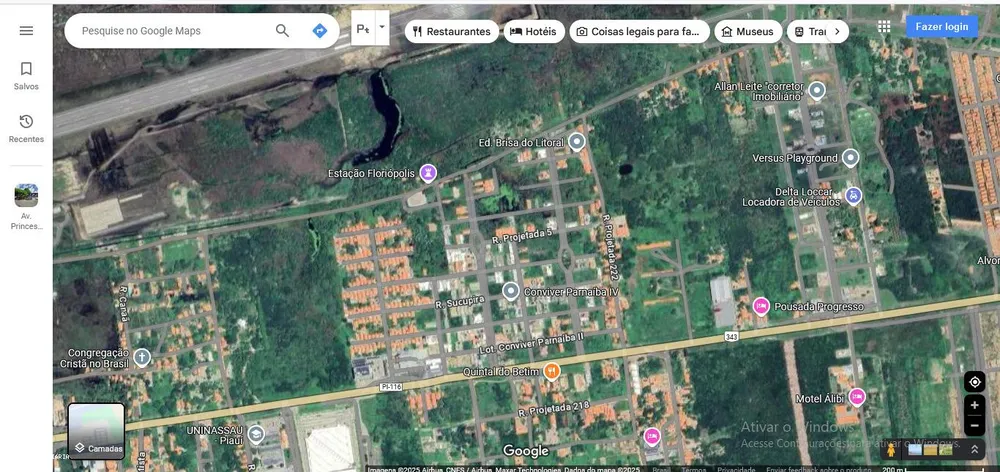Filter map by Restaurantes
This screenshot has width=1000, height=472.
coord(452,31)
